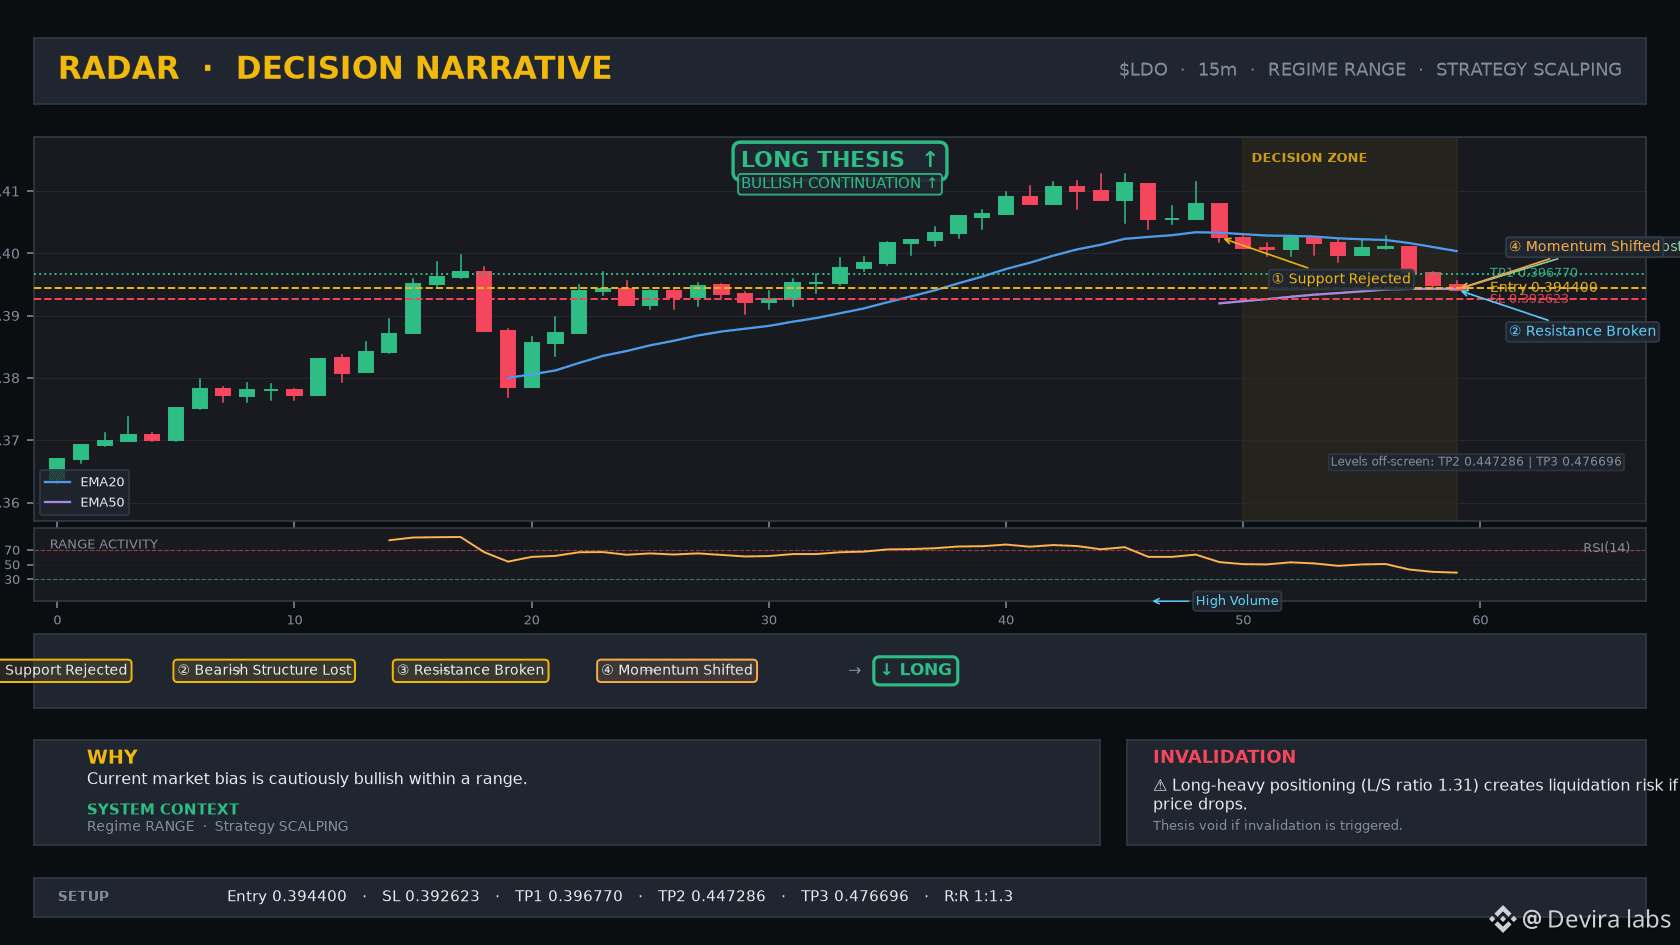The height and width of the screenshot is (945, 1680).
Task: Click the EMA20 legend entry
Action: click(84, 482)
